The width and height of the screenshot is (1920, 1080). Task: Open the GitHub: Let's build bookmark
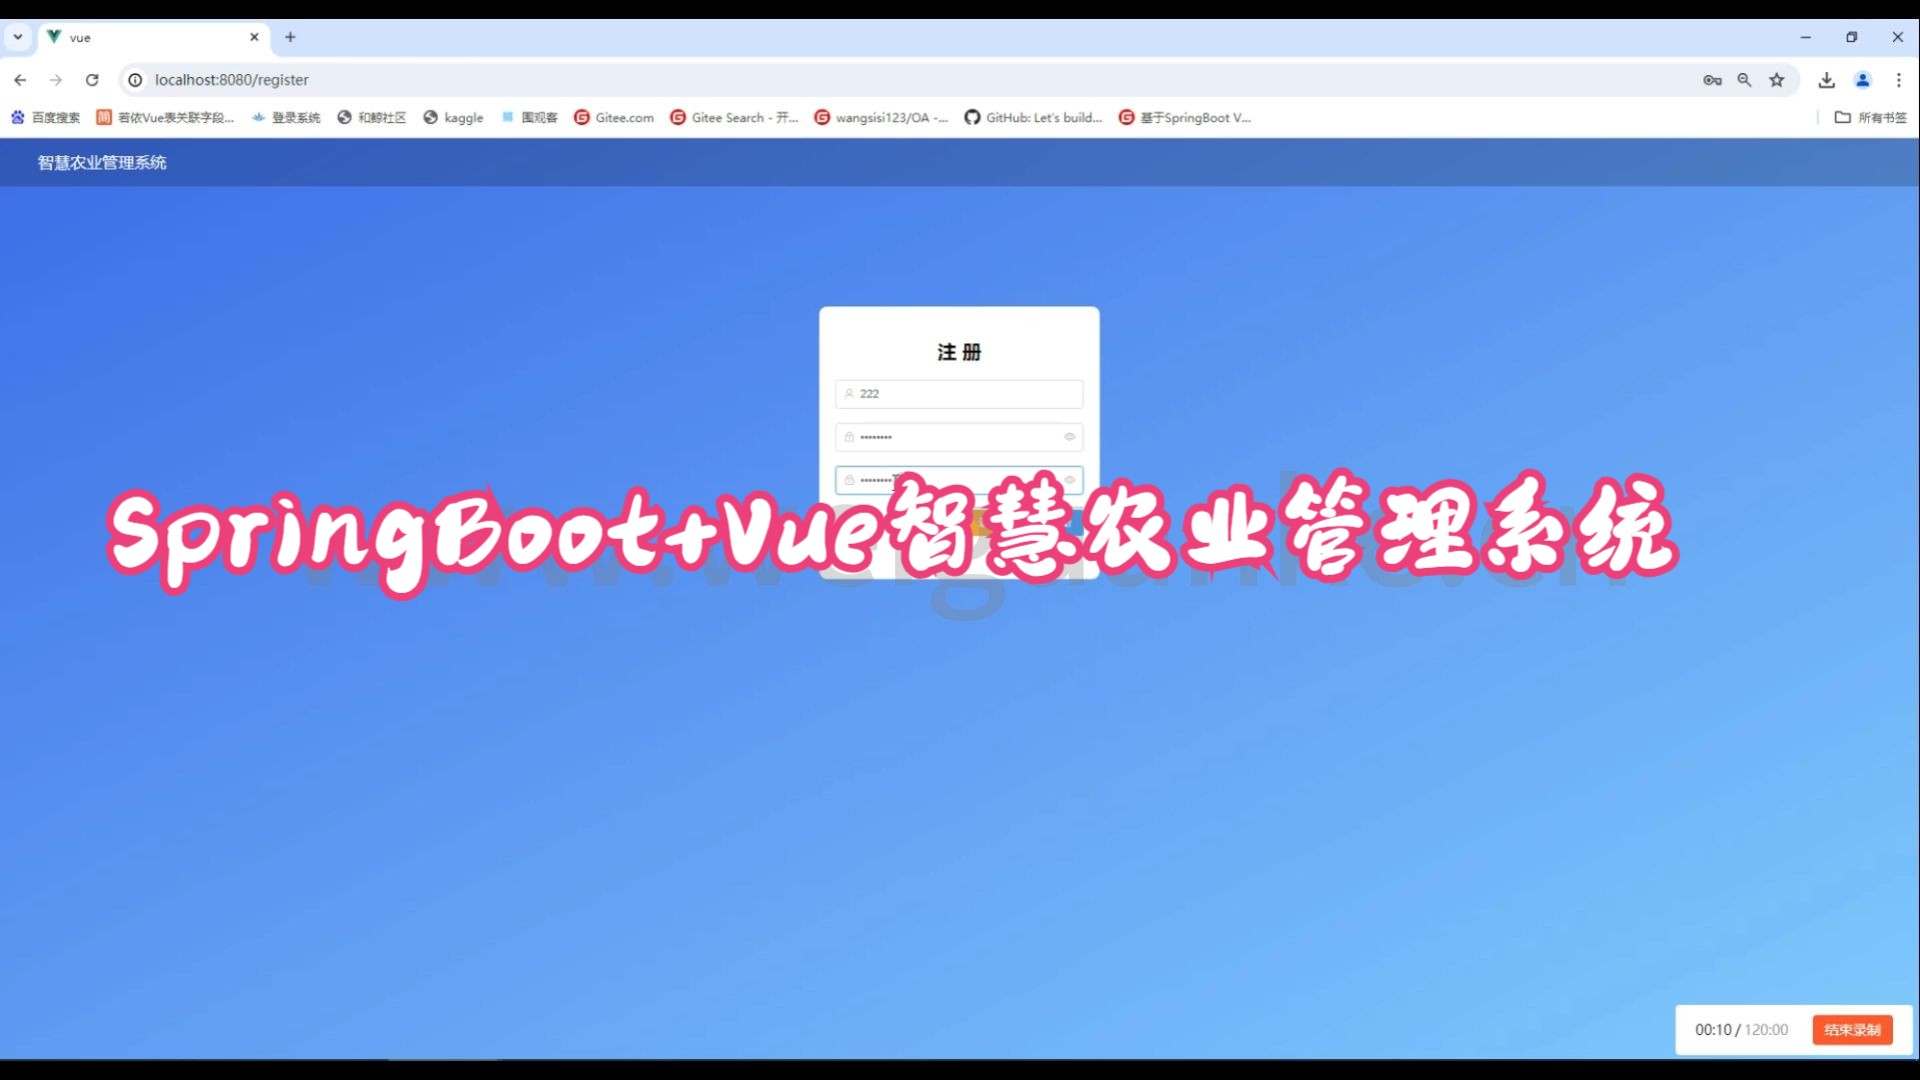click(1033, 118)
